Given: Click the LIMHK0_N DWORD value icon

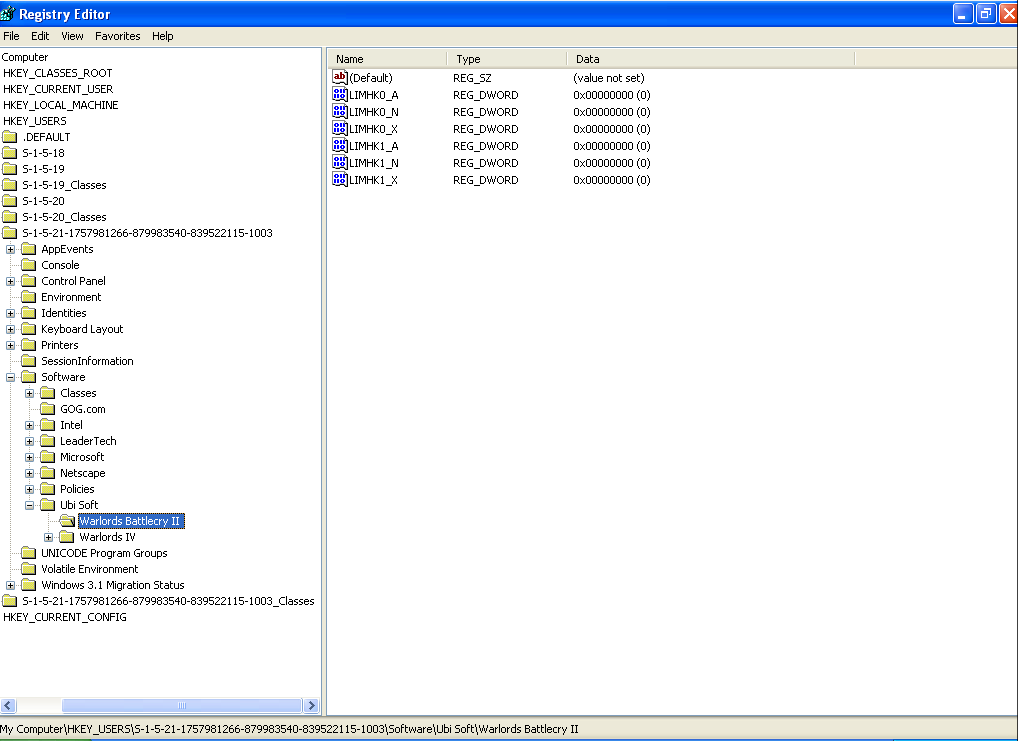Looking at the screenshot, I should (x=340, y=112).
